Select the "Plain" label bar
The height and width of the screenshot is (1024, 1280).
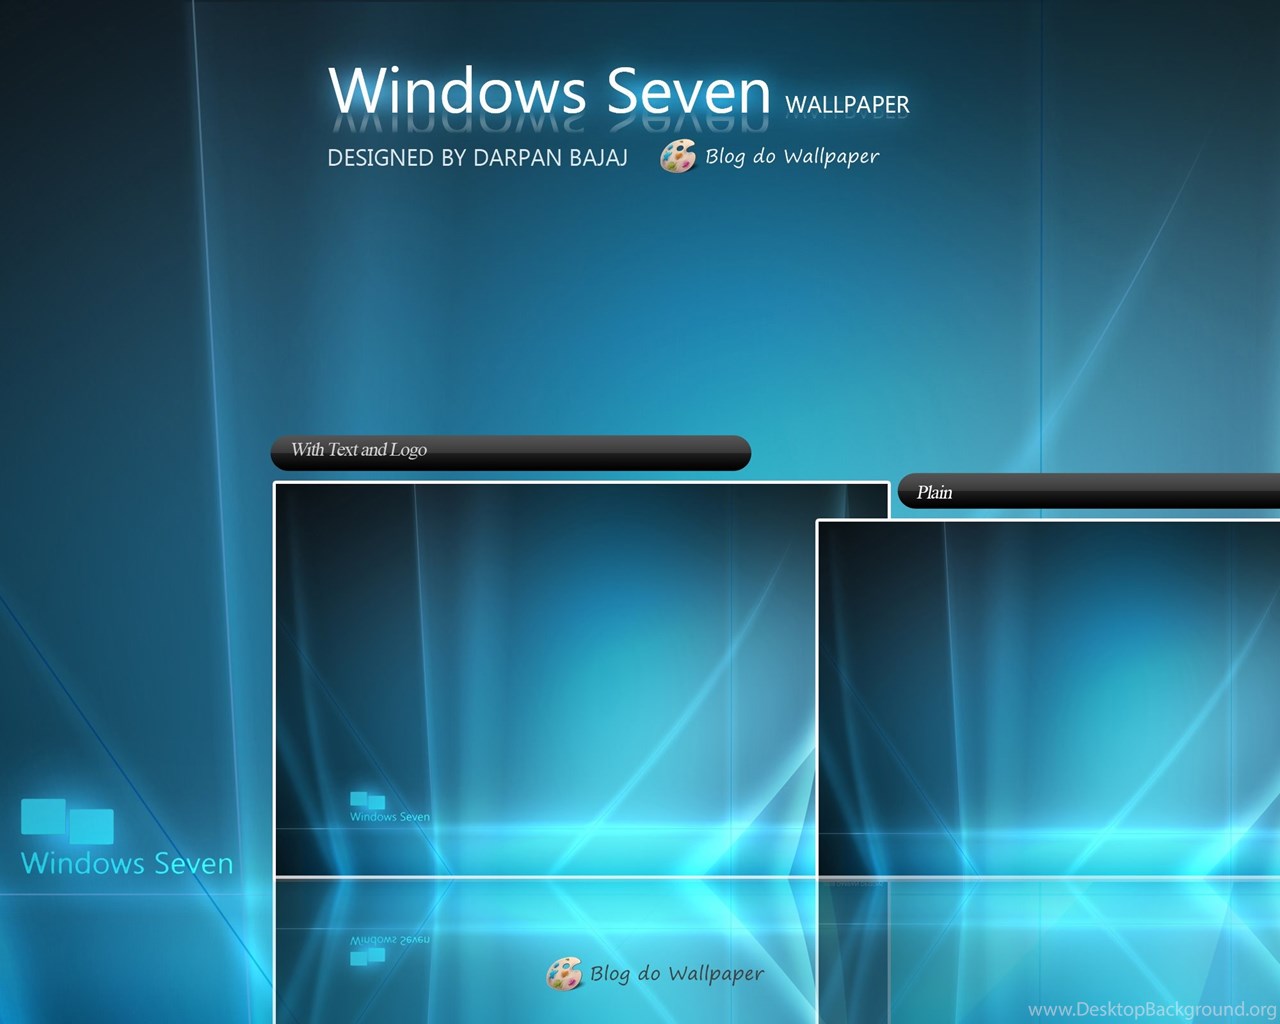1088,492
